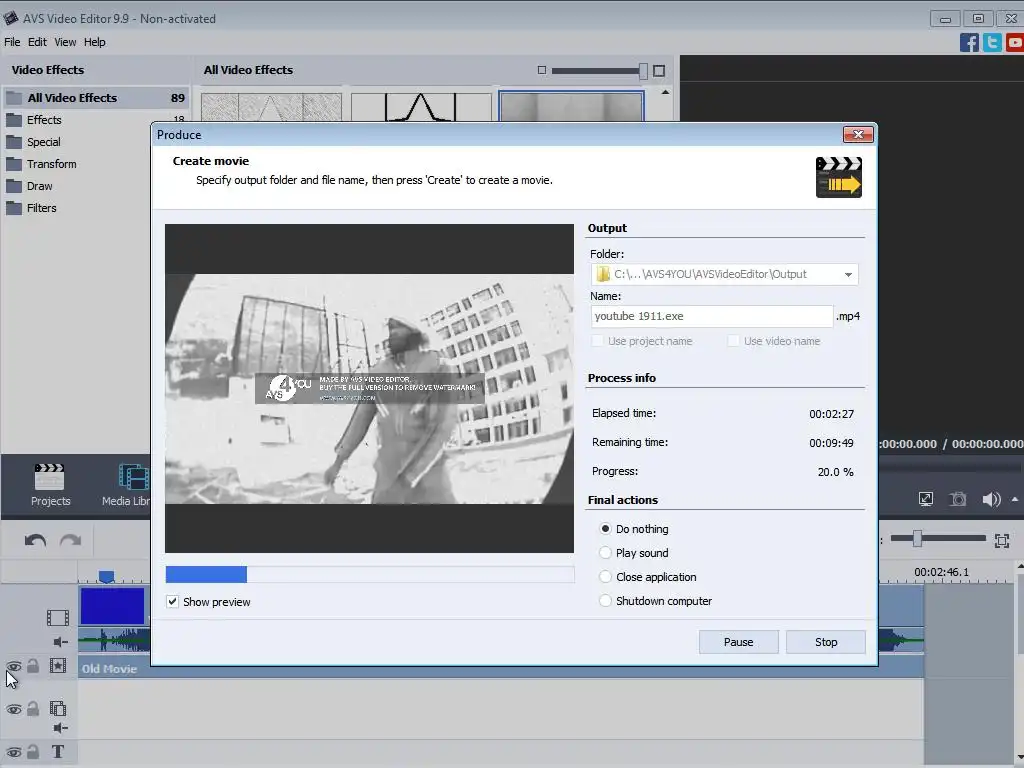Select the text track T icon

(57, 752)
